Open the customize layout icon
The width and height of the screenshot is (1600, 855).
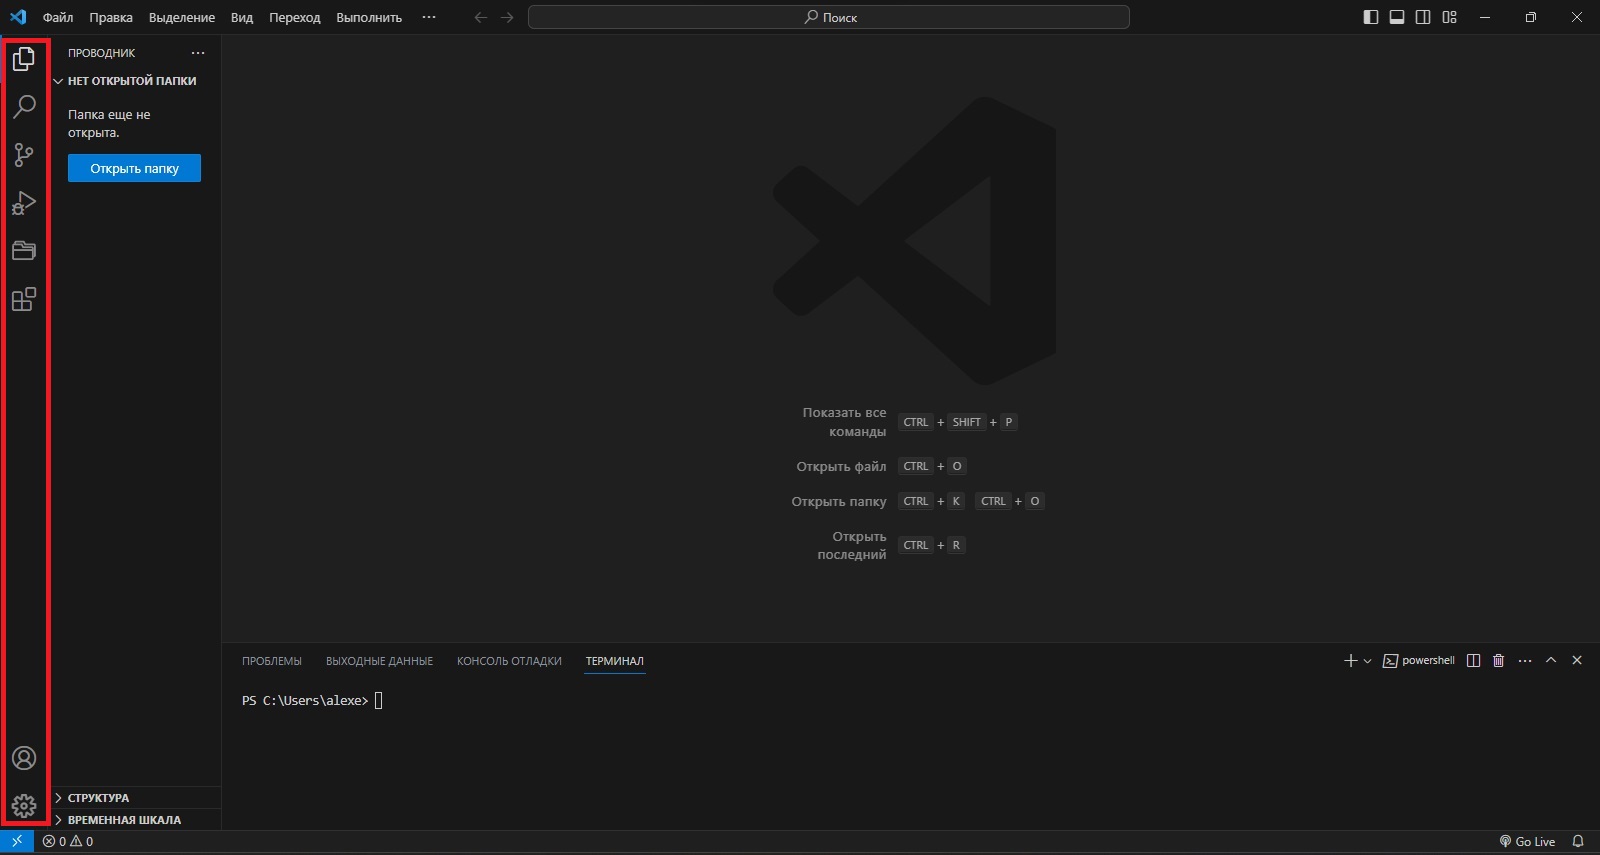tap(1450, 17)
